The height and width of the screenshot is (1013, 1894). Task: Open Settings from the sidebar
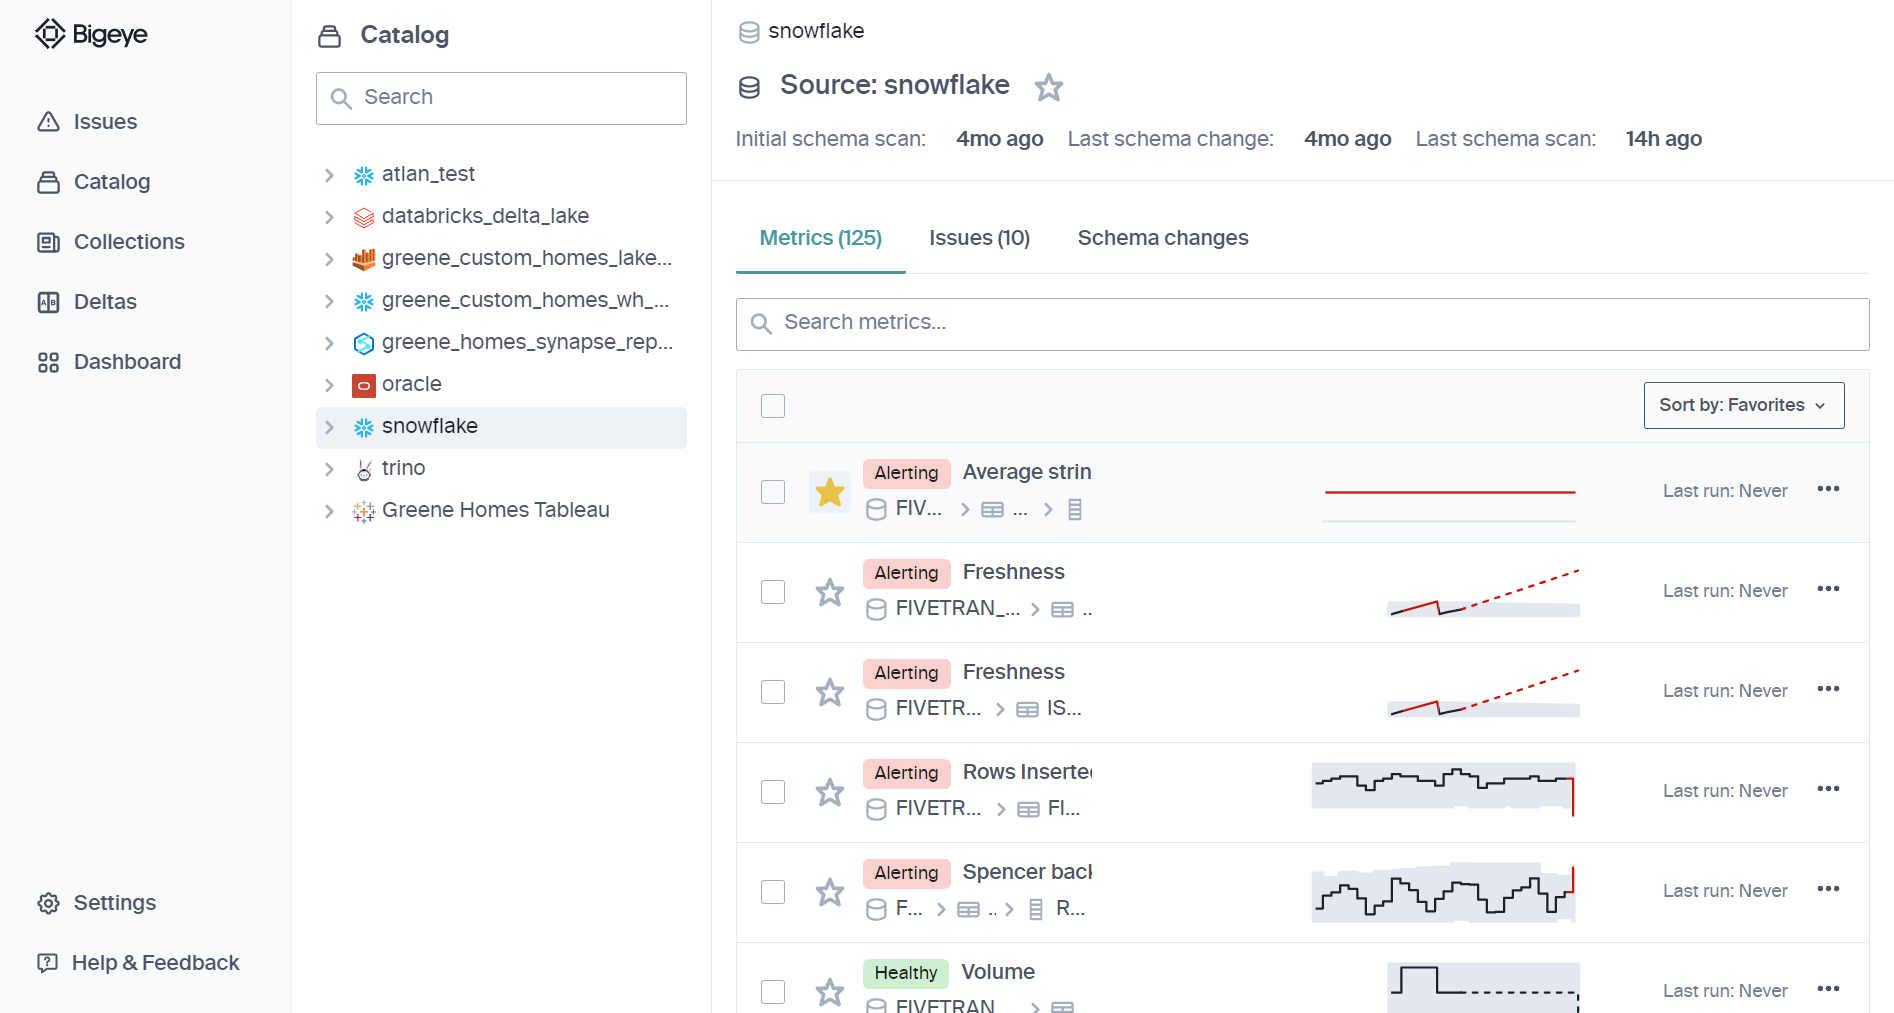pos(115,903)
